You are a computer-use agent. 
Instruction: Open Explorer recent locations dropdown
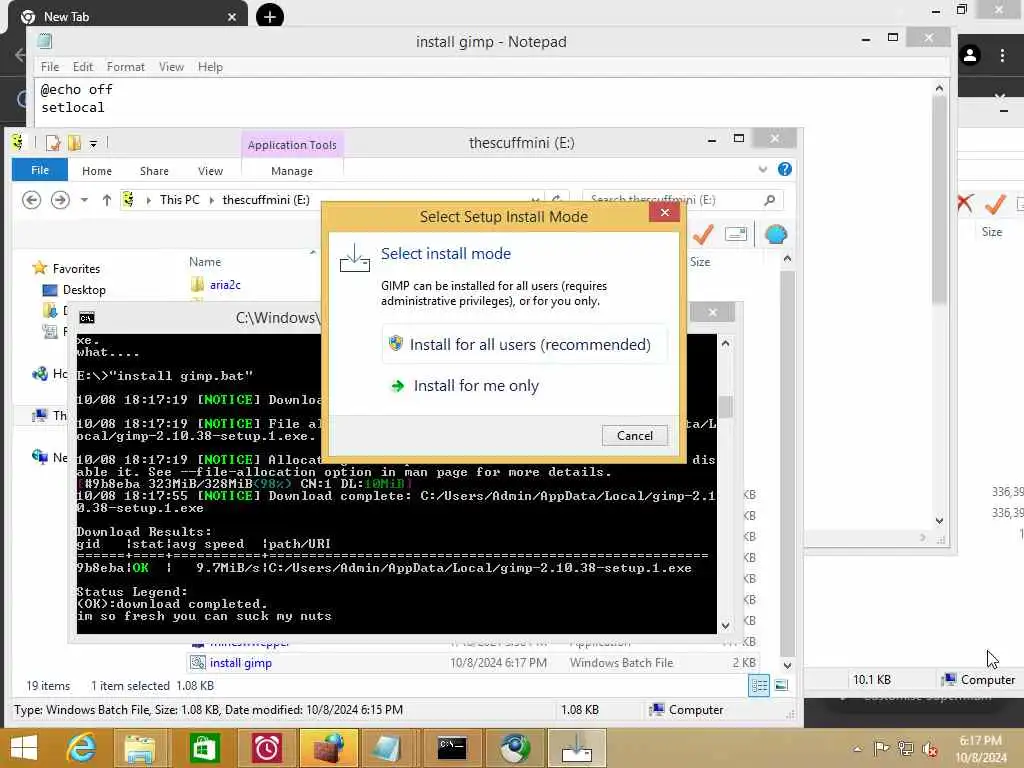coord(84,200)
